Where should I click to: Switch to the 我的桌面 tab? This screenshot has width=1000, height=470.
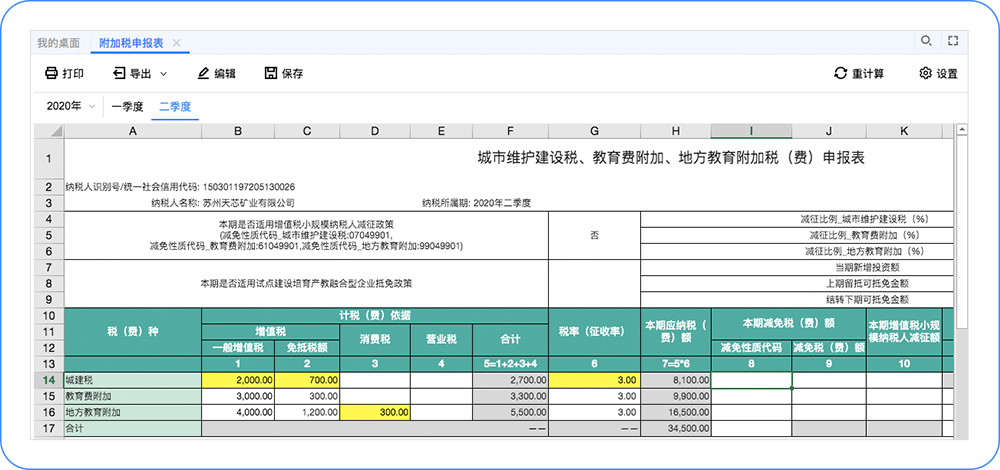tap(58, 43)
